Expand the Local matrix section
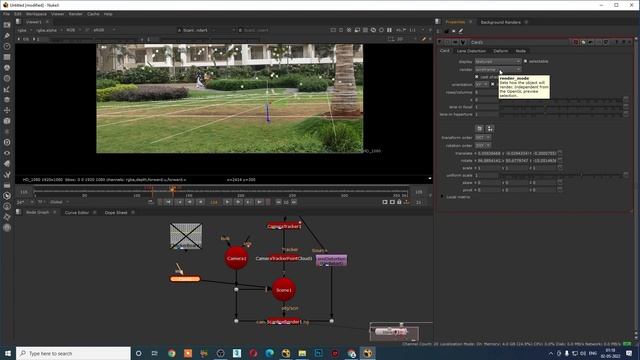Screen dimensions: 640x360 pos(442,197)
